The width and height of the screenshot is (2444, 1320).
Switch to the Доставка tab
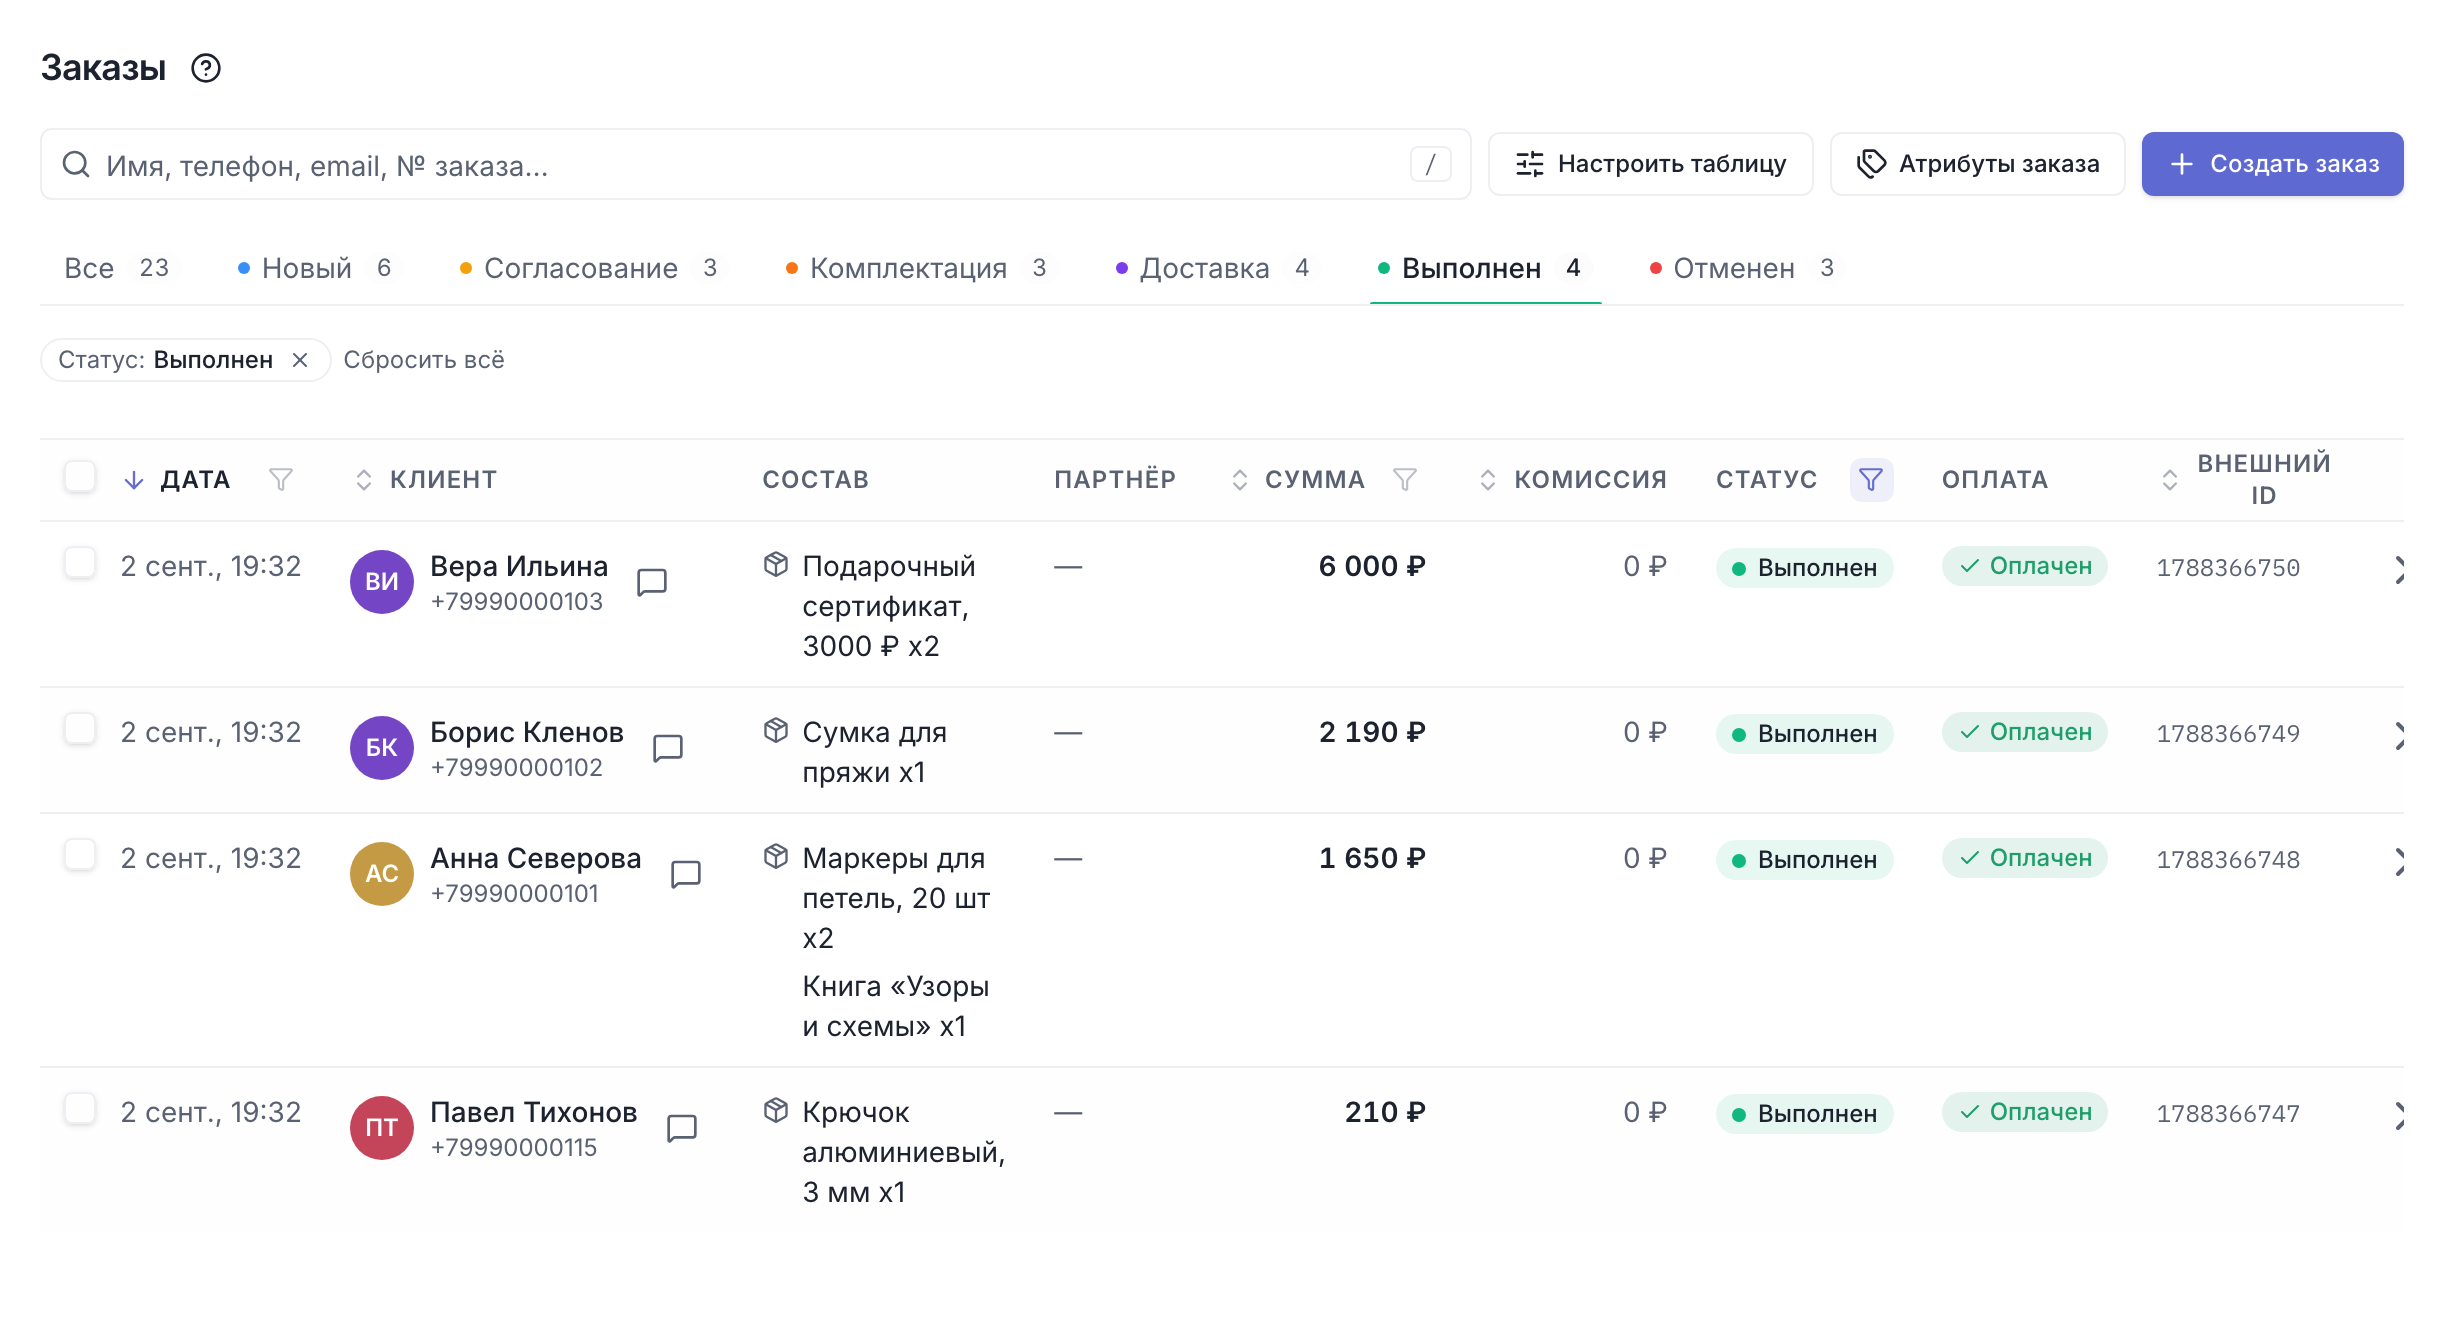[1216, 268]
